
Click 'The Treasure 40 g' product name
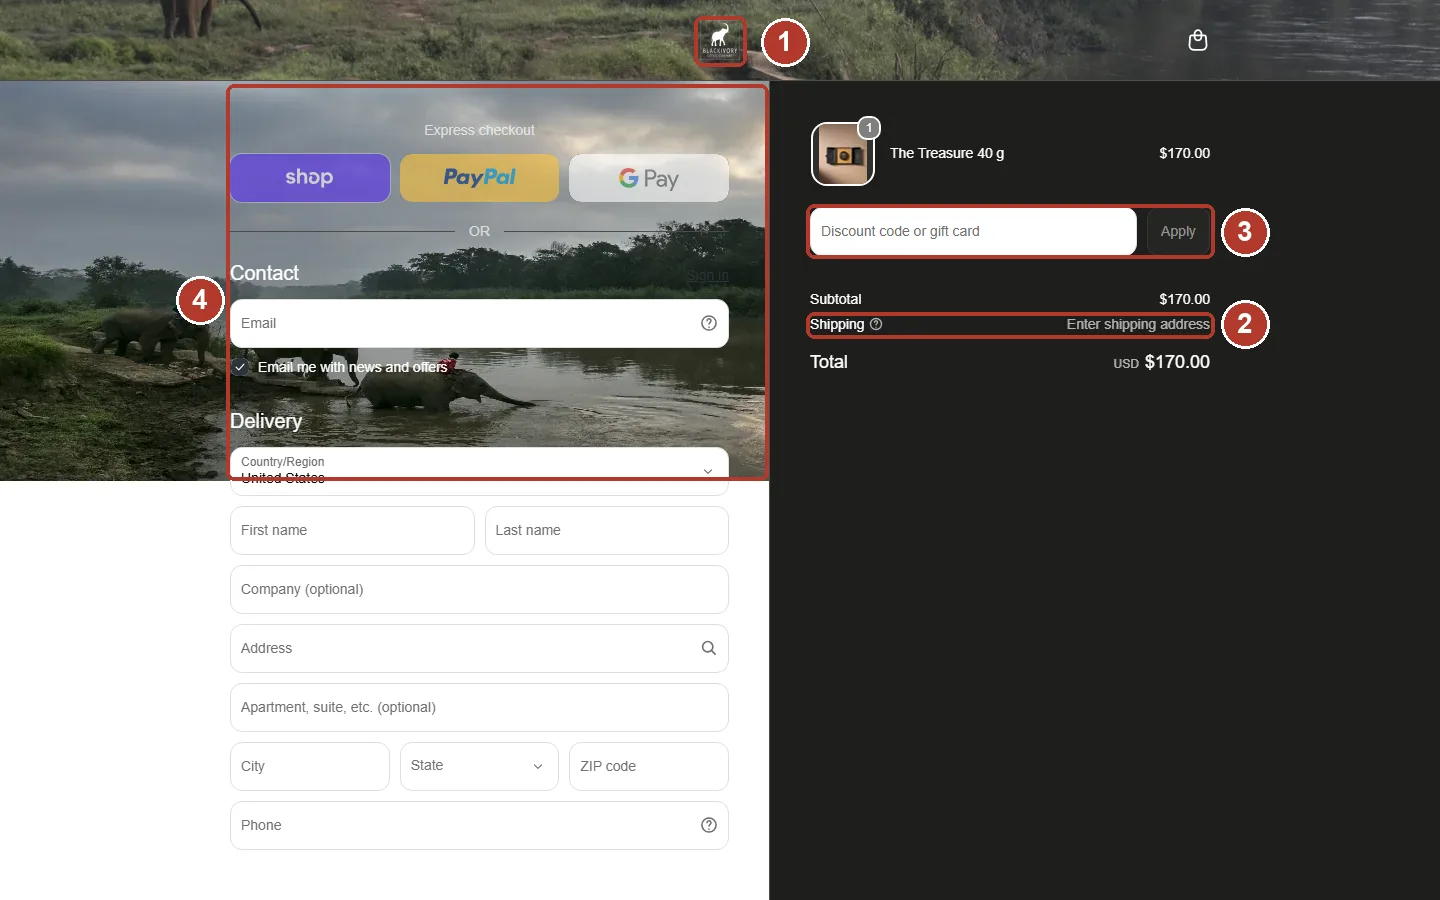[947, 153]
